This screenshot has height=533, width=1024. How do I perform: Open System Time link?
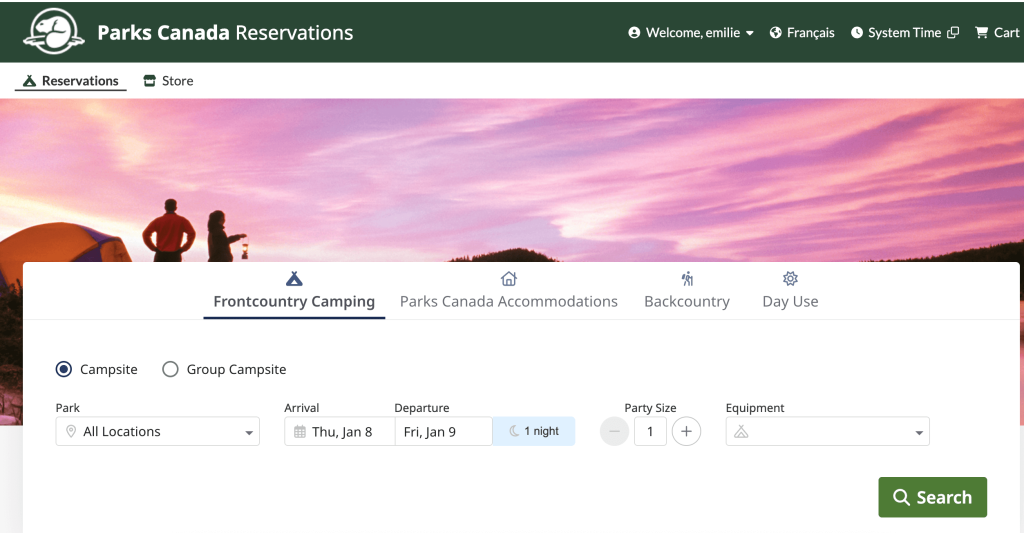click(904, 33)
